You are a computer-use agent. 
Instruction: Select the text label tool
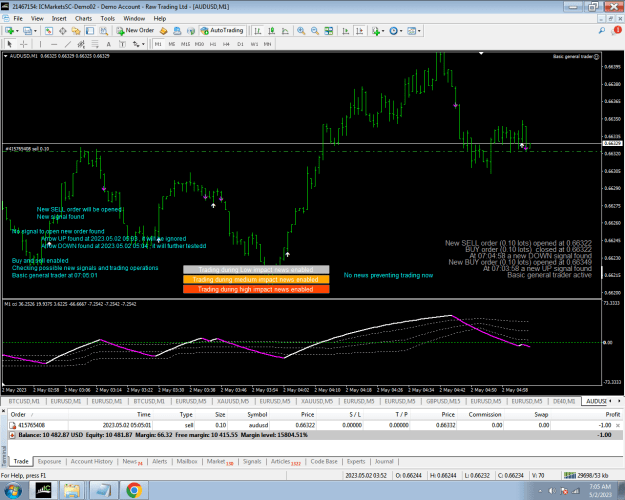coord(122,44)
